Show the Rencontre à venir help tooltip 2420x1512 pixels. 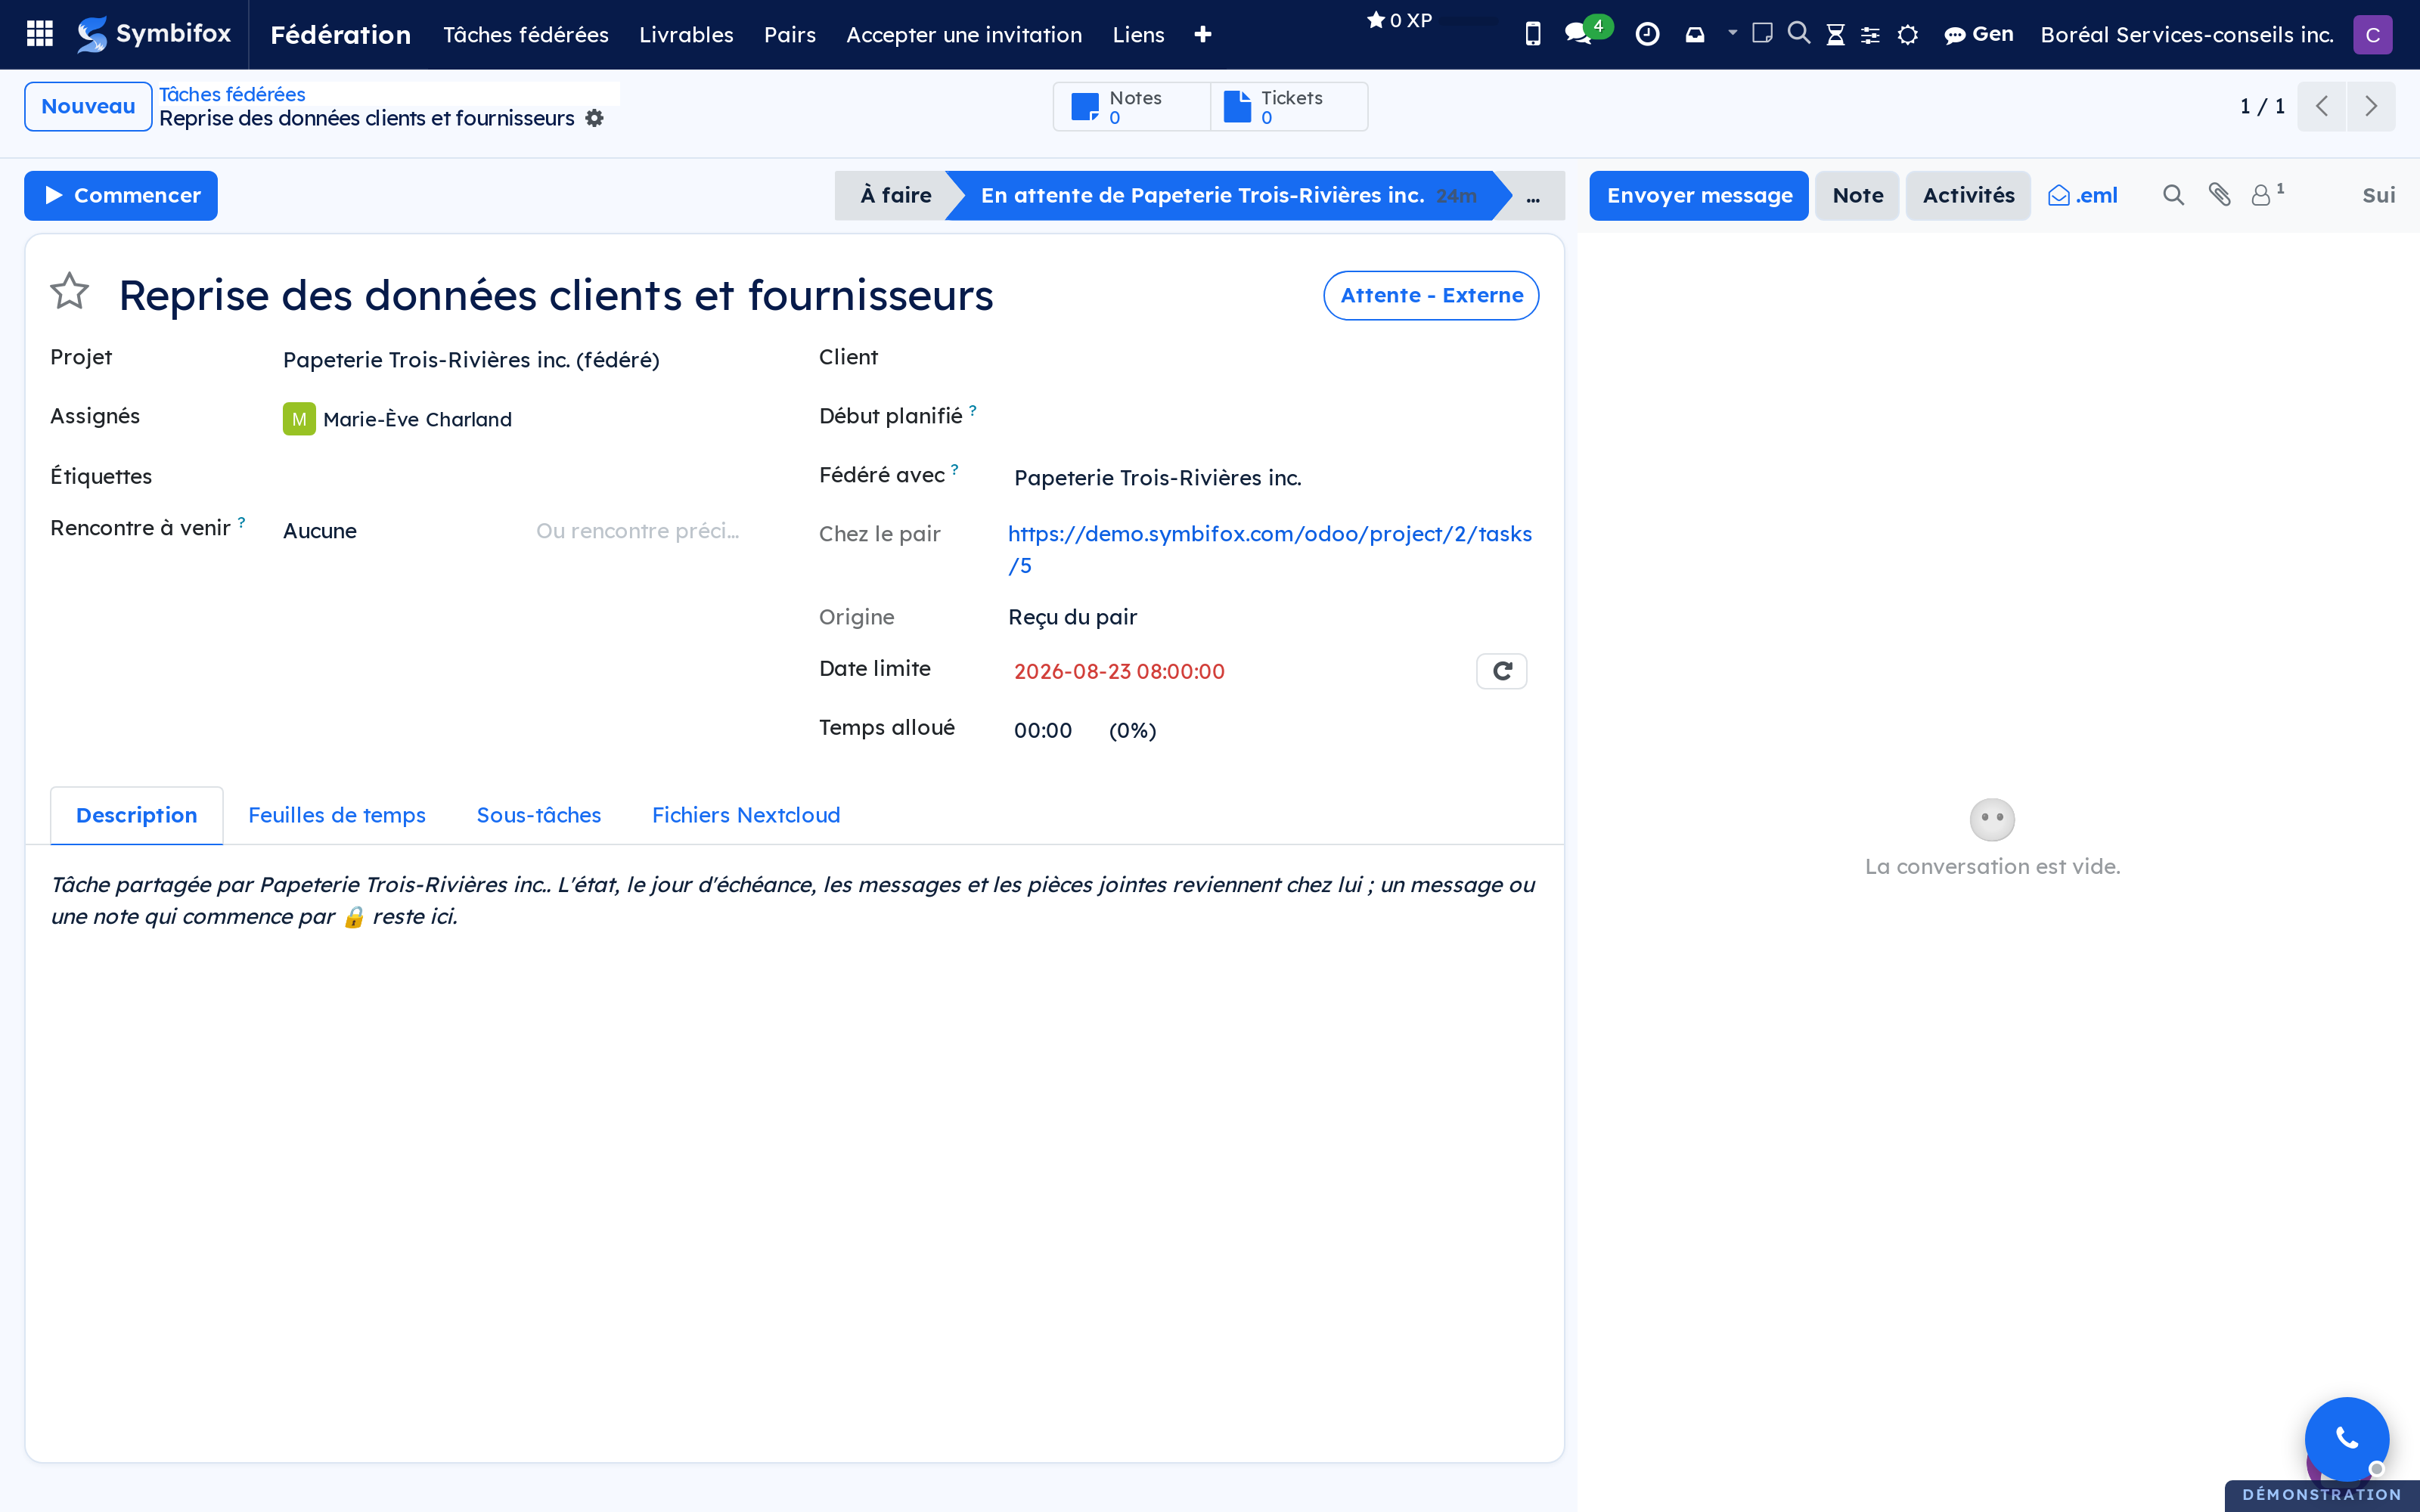click(x=241, y=522)
